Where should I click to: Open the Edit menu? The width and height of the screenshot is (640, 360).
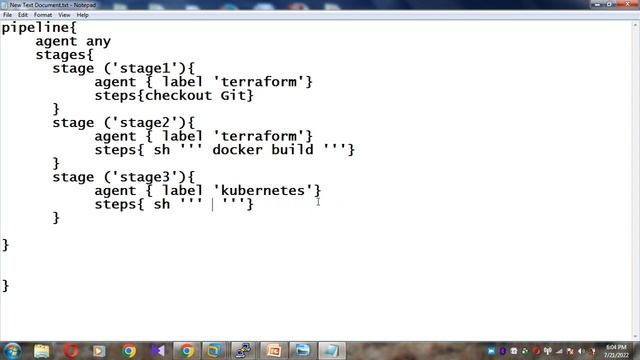[x=23, y=15]
